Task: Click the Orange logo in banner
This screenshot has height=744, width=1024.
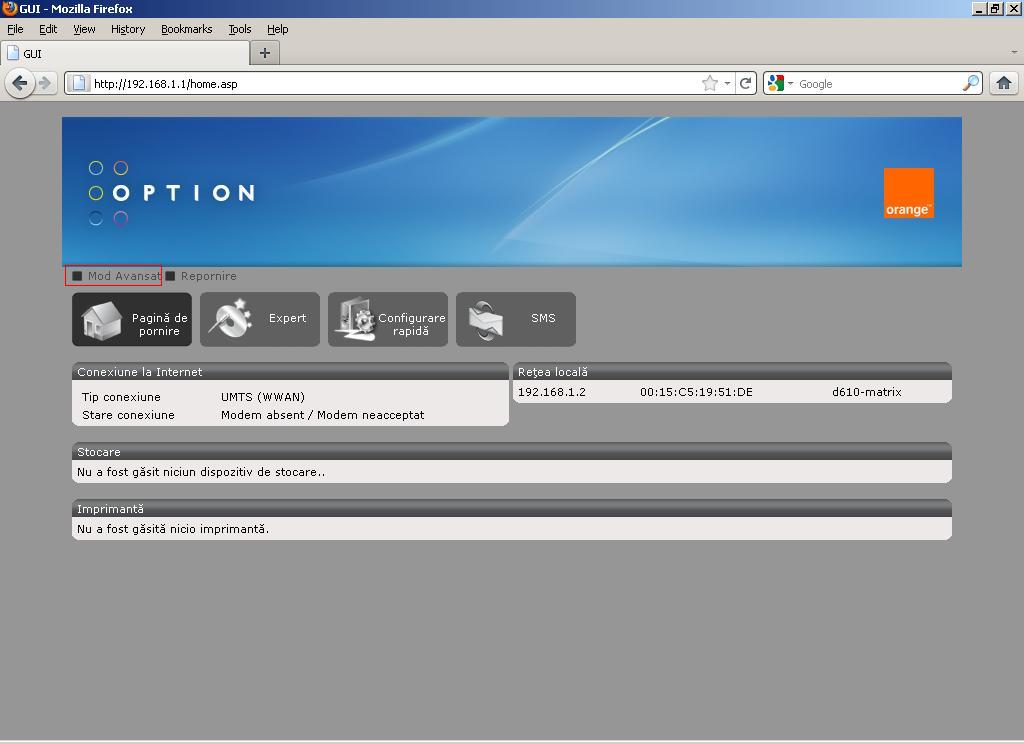Action: click(908, 193)
